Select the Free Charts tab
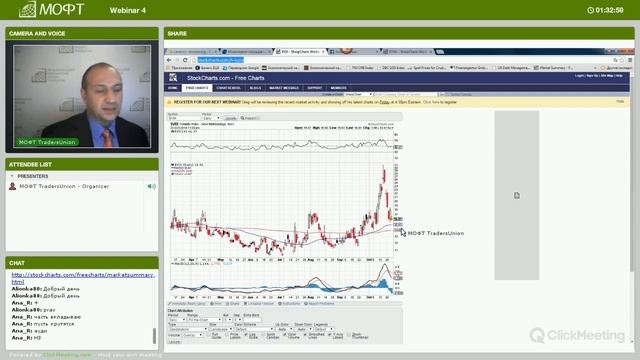 click(x=197, y=88)
